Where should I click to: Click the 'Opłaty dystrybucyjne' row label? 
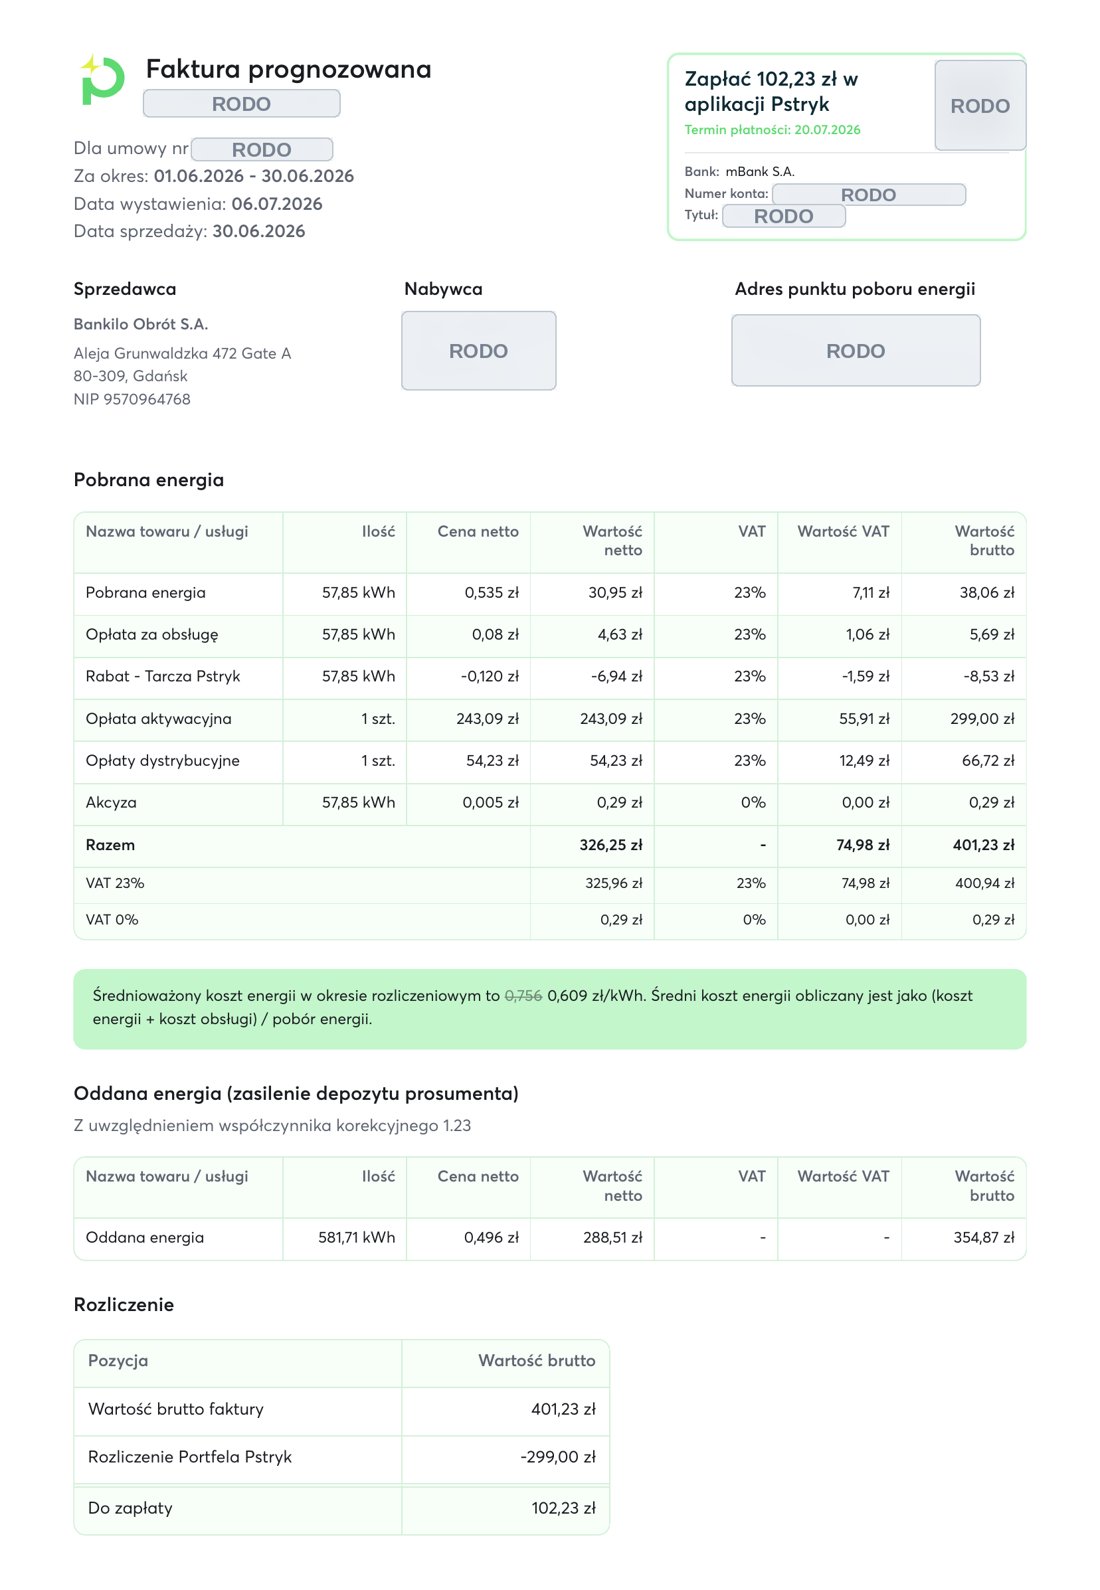click(x=163, y=761)
